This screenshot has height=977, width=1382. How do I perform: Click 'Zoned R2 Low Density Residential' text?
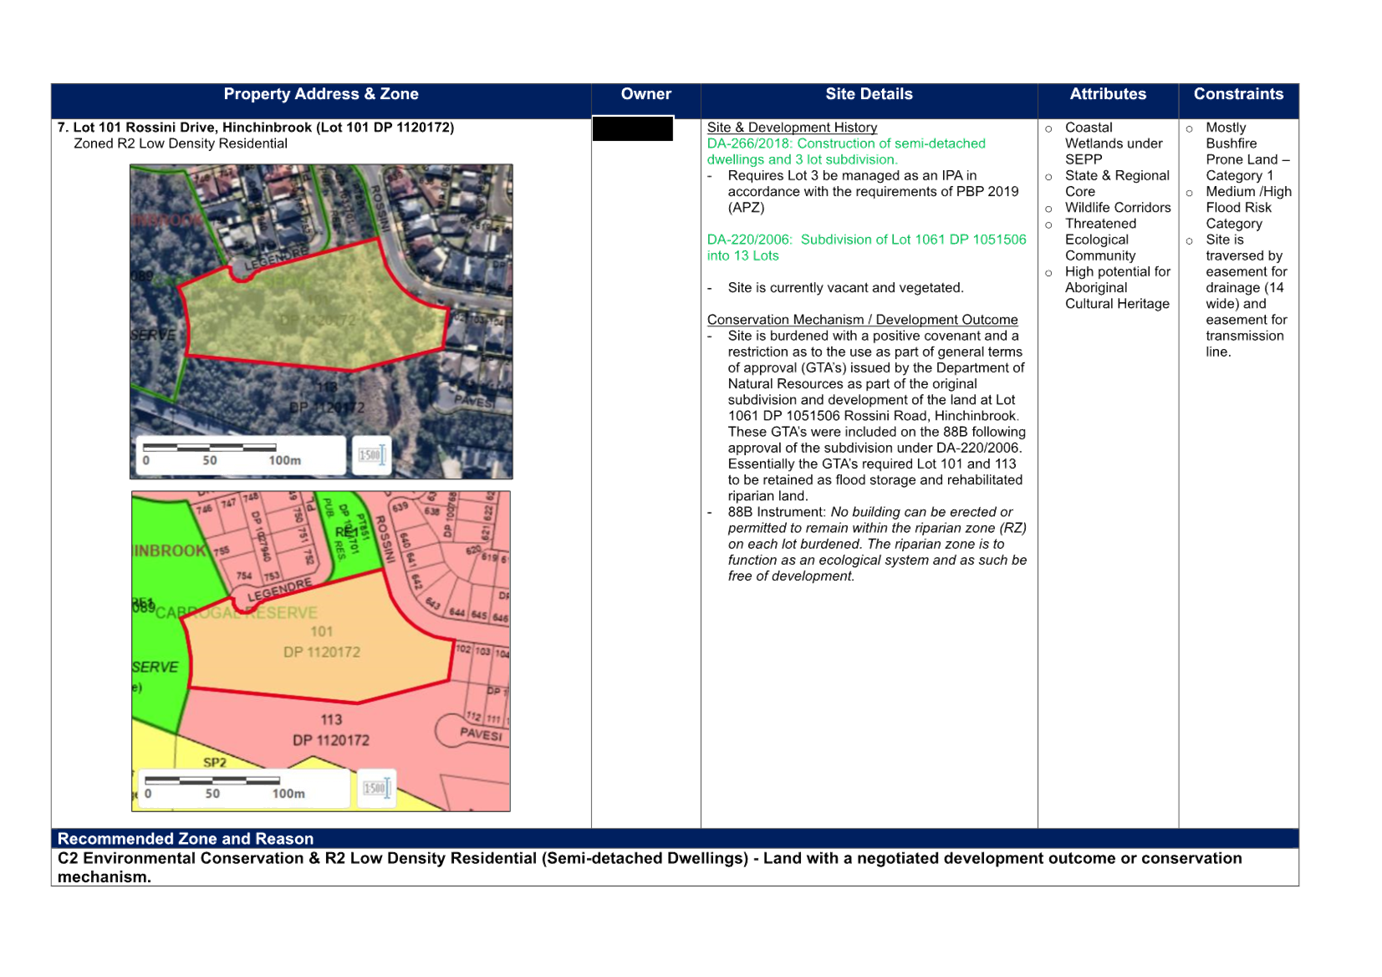(180, 143)
